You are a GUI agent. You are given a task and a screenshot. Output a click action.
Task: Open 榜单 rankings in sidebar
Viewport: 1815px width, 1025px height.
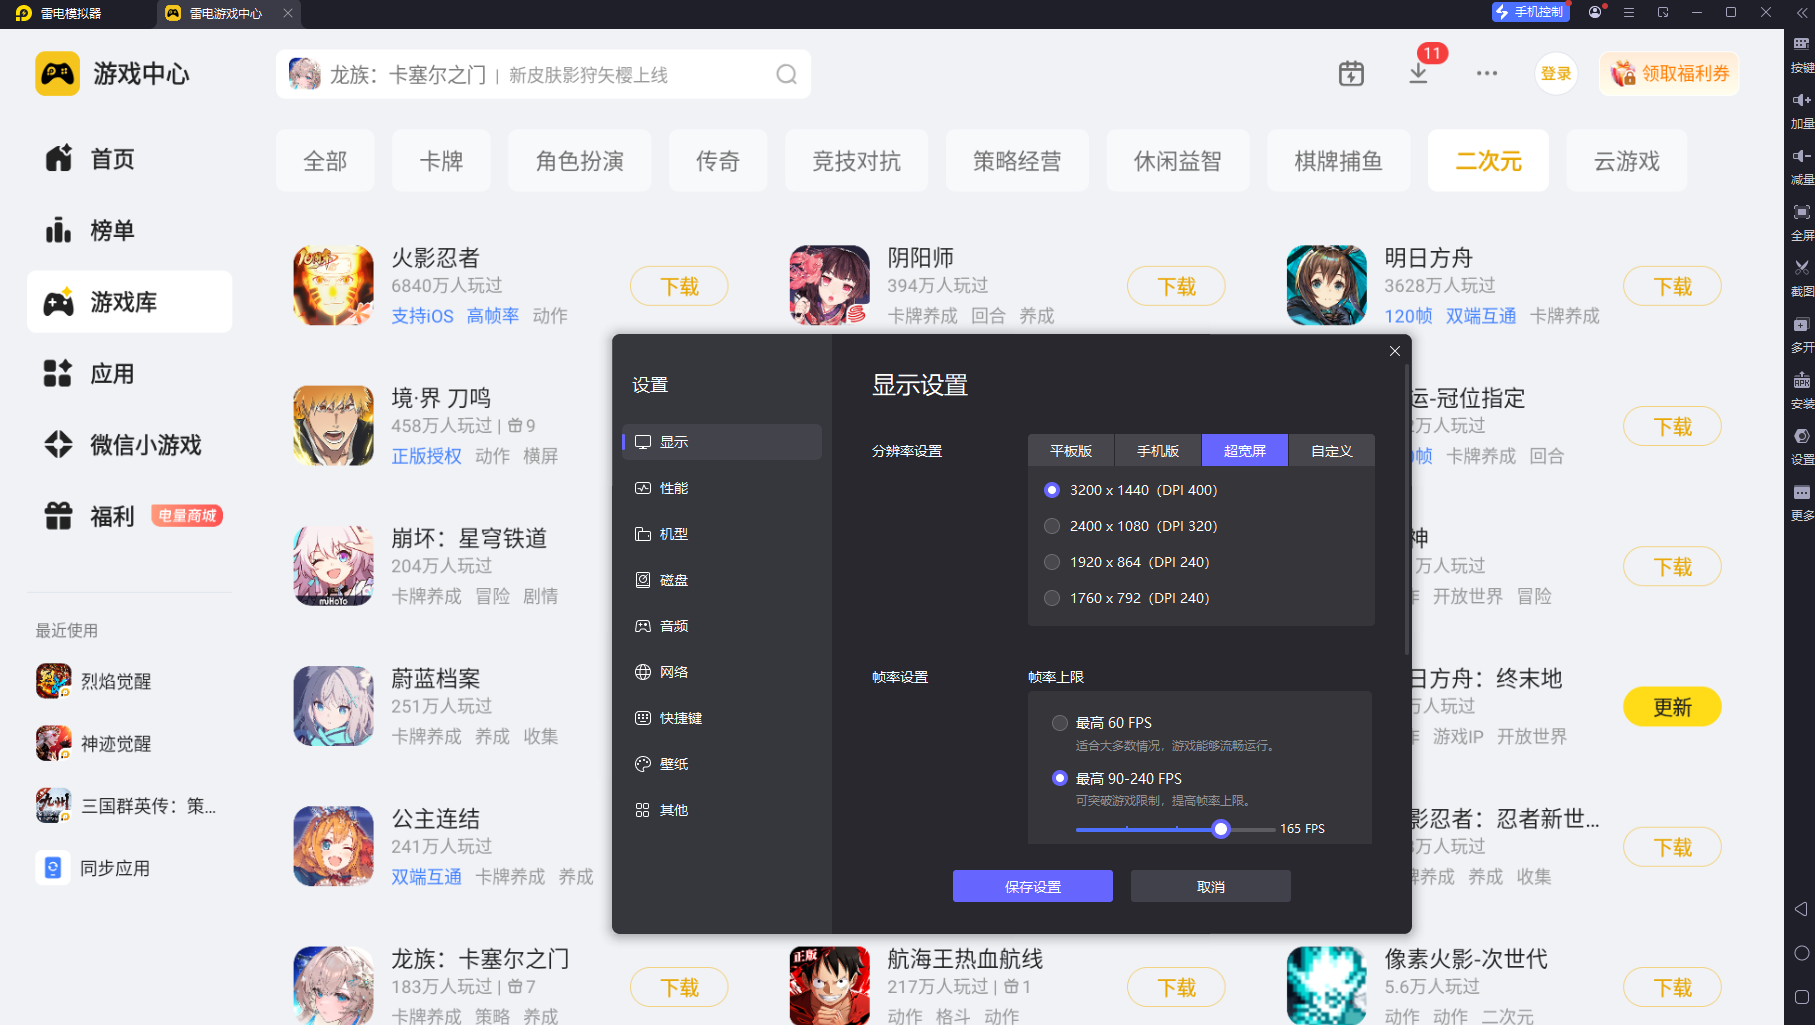pos(130,231)
